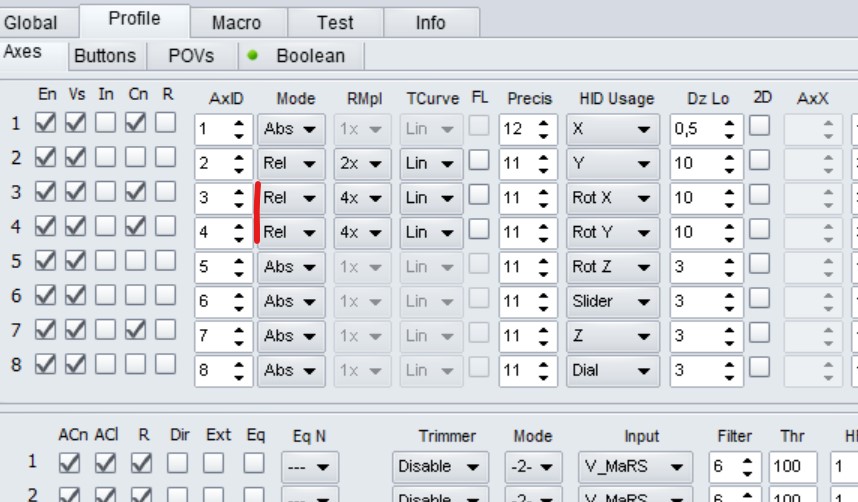The width and height of the screenshot is (858, 502).
Task: Open TCurve dropdown for axis 3
Action: click(431, 198)
